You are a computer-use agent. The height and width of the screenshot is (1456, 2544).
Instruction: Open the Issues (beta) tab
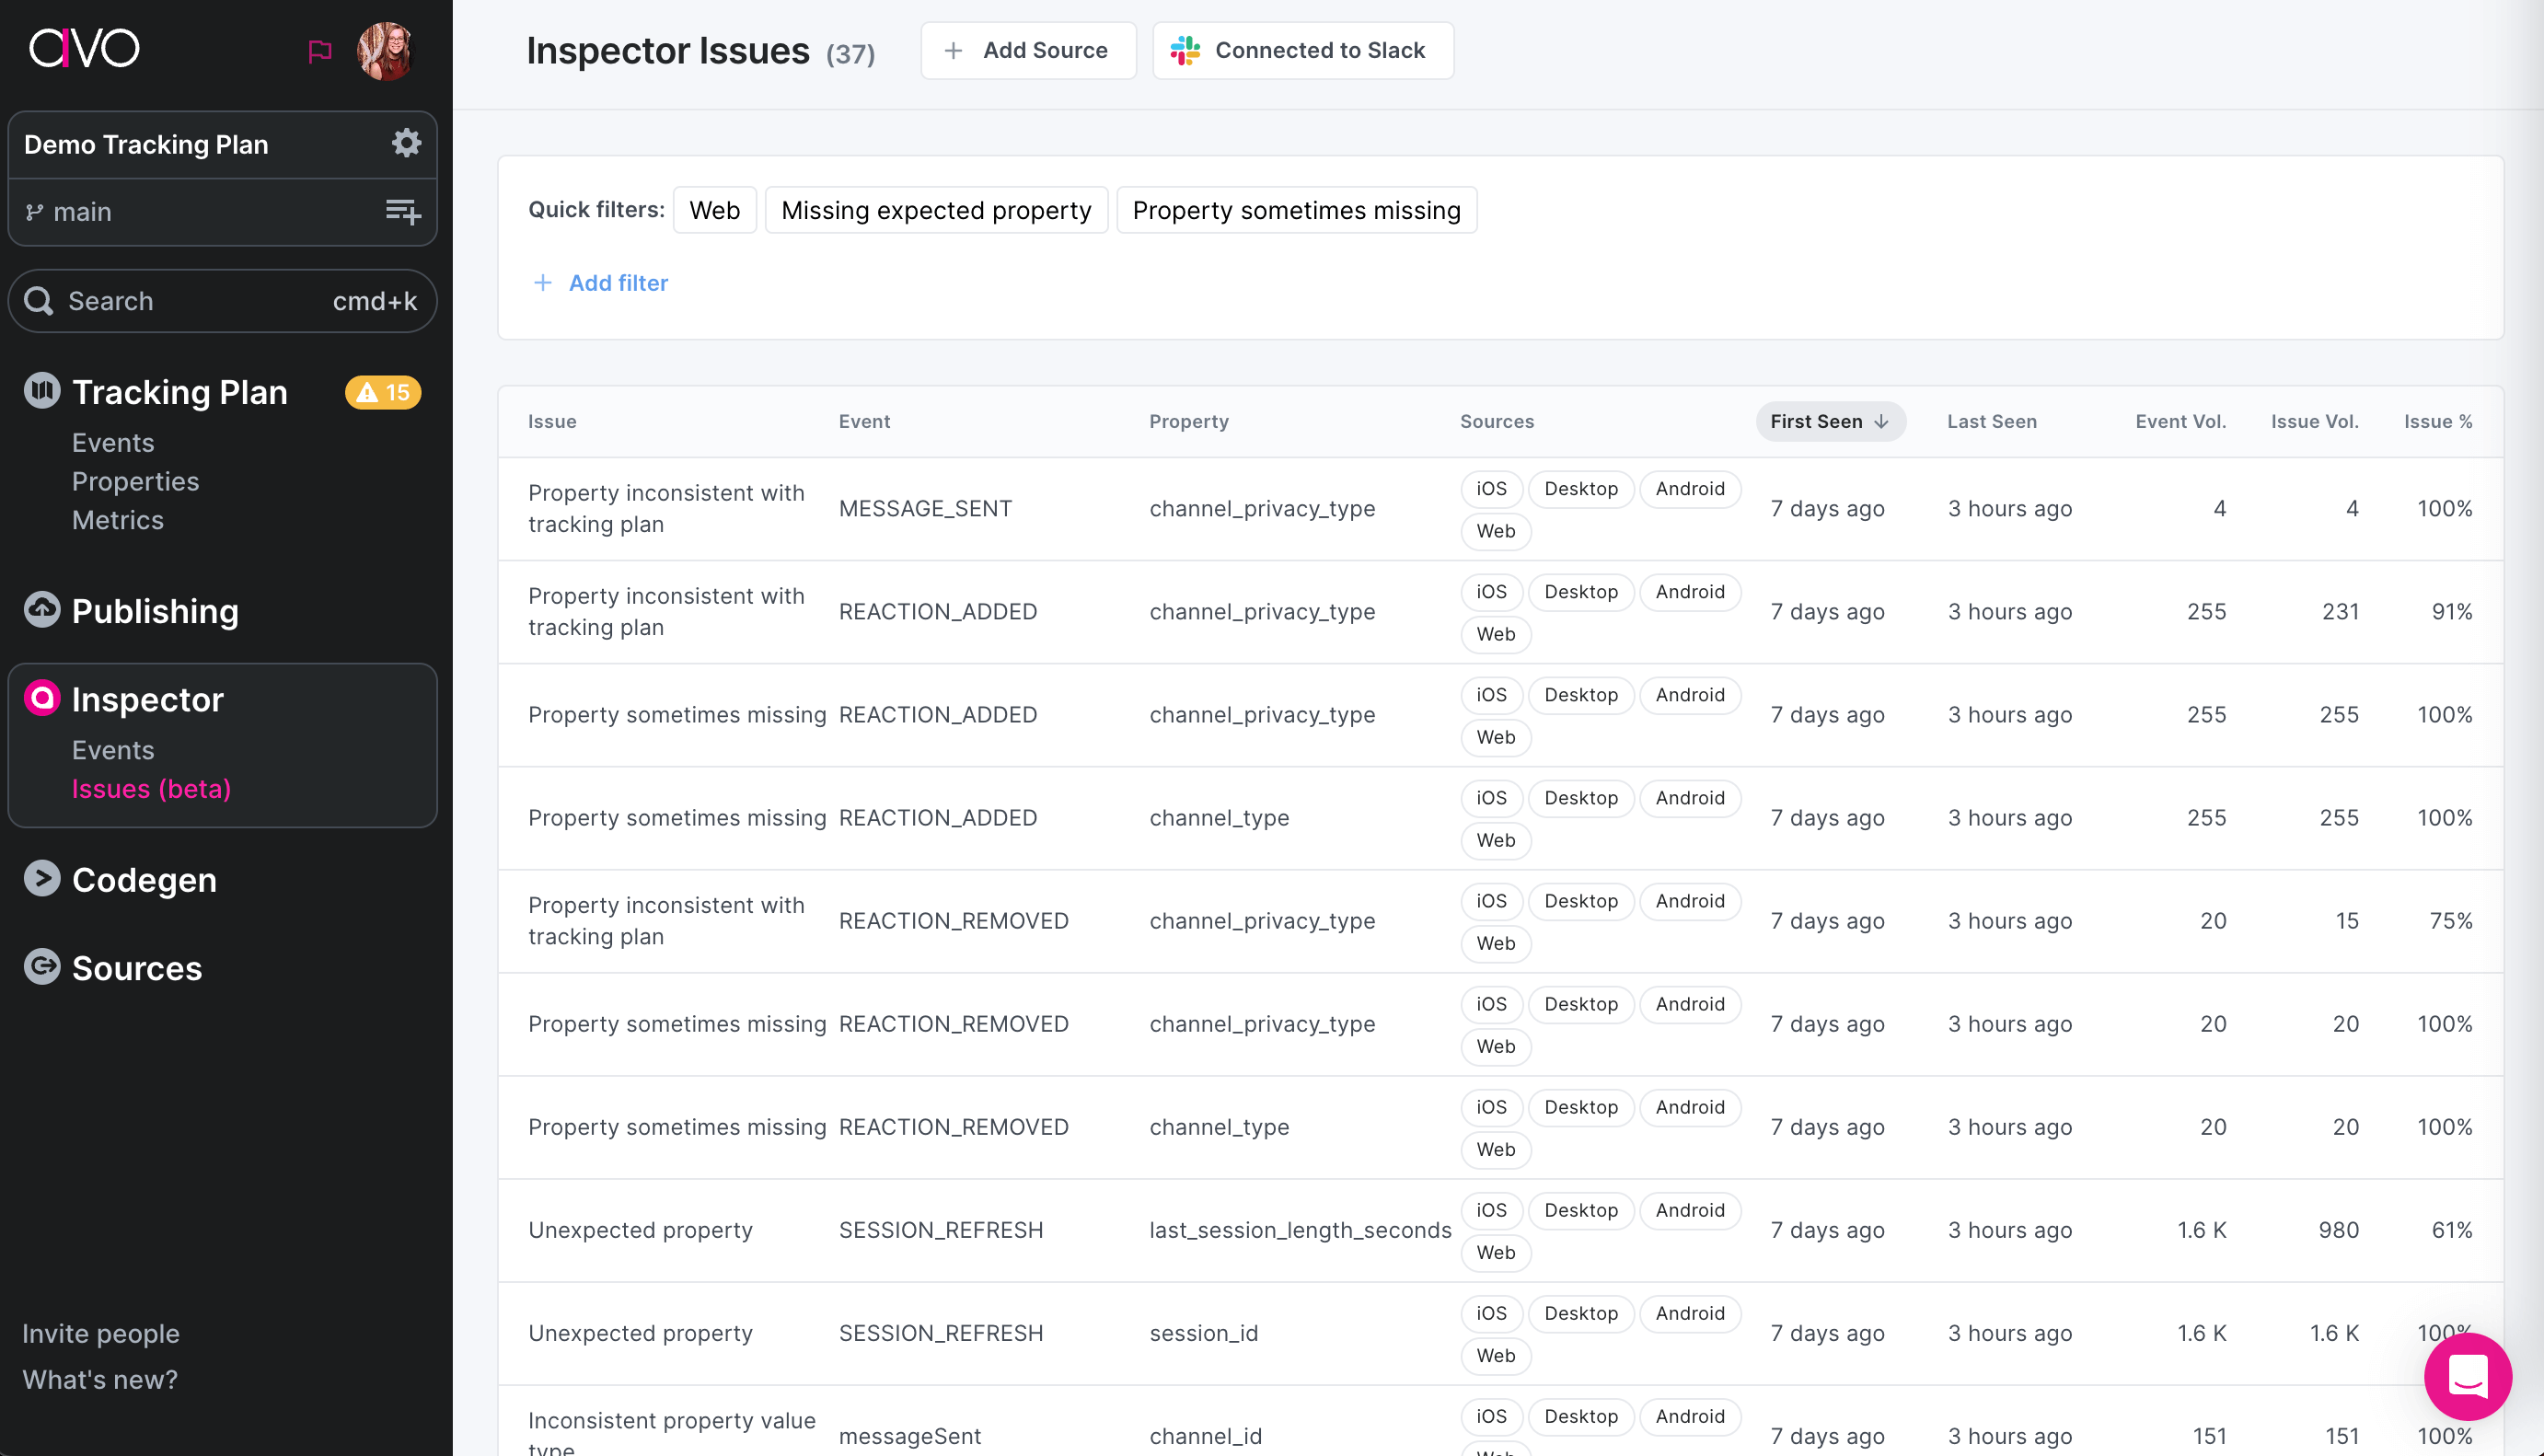coord(151,789)
